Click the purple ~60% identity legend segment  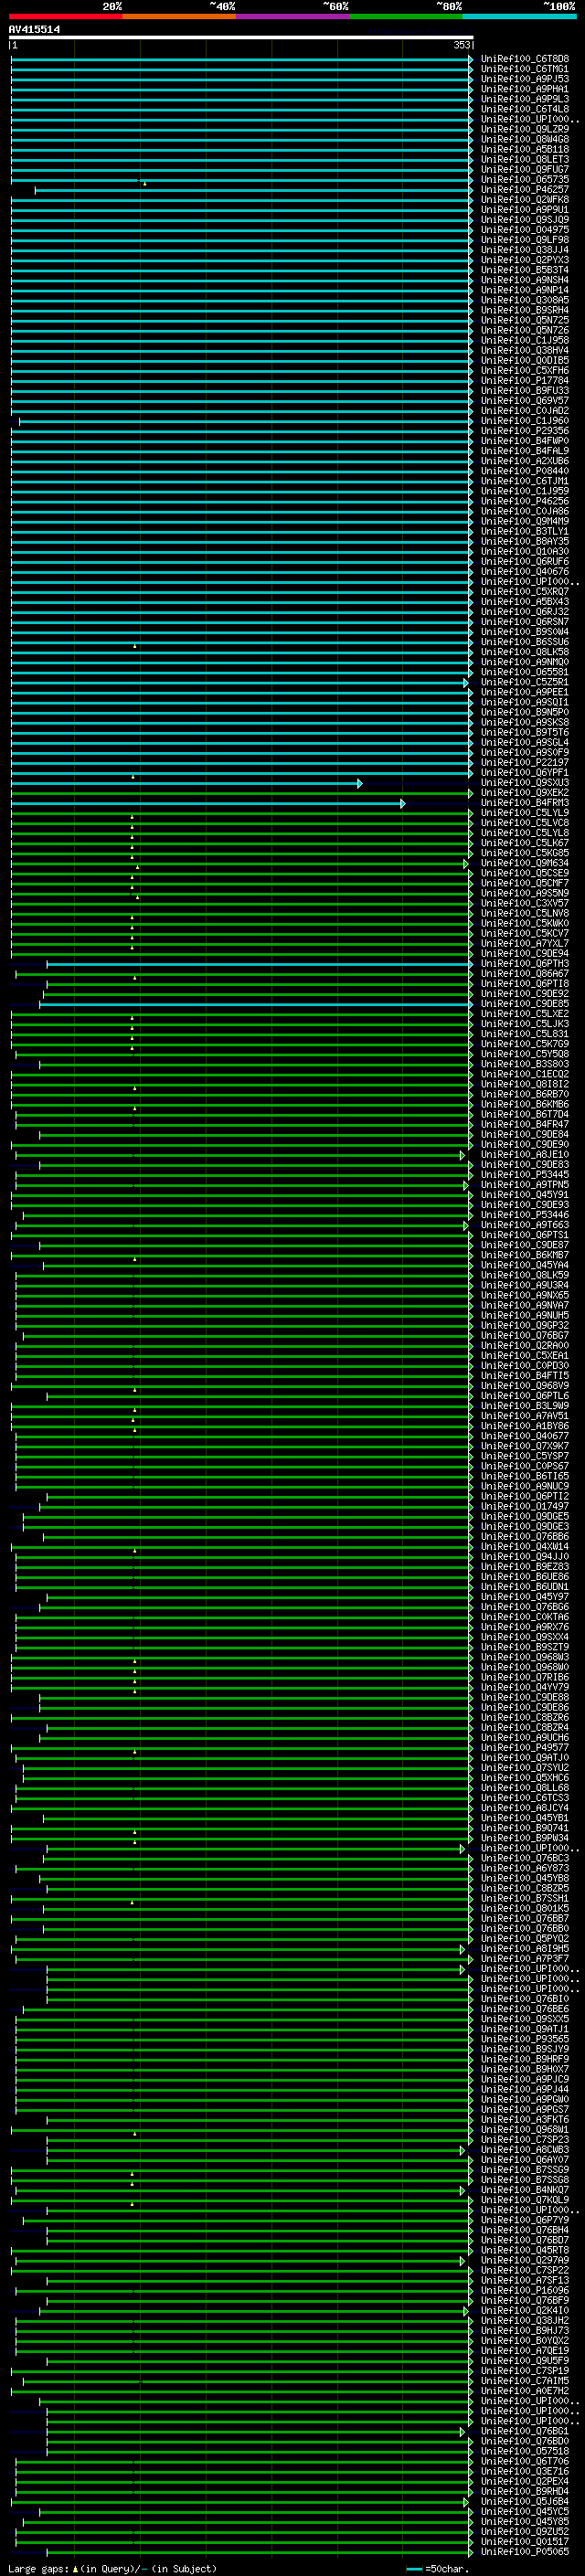point(293,16)
